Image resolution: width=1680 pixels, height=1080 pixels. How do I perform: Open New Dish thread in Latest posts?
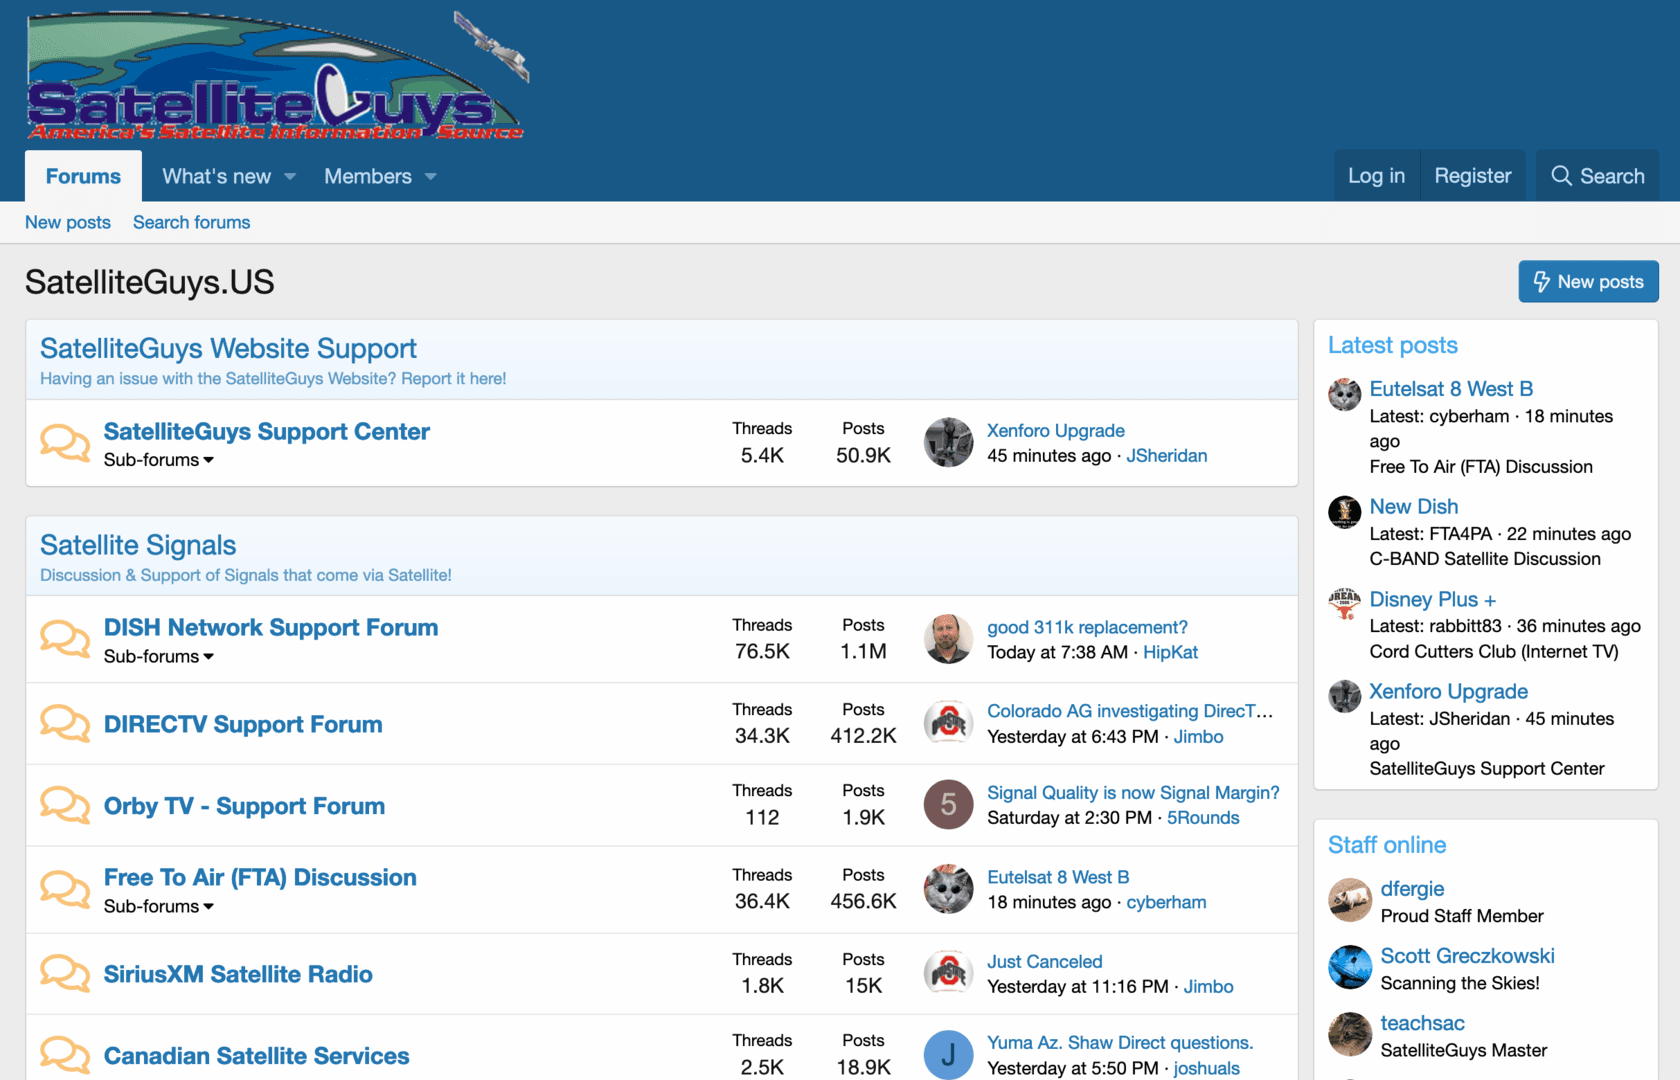tap(1413, 507)
